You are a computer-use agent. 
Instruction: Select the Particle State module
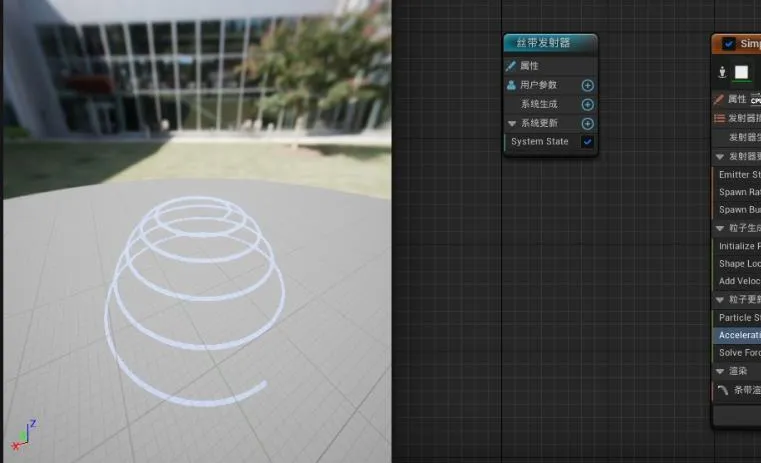tap(737, 317)
